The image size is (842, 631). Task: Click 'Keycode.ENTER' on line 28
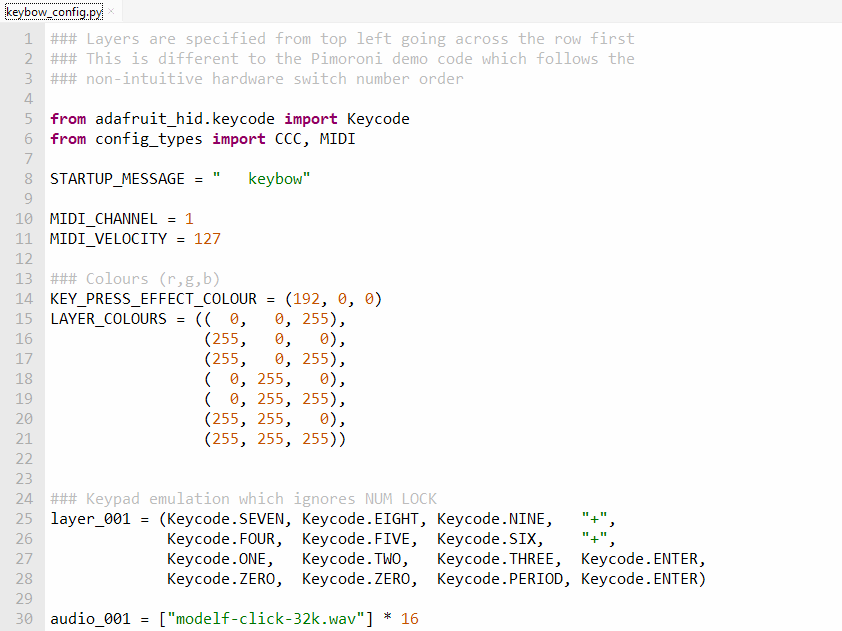640,579
